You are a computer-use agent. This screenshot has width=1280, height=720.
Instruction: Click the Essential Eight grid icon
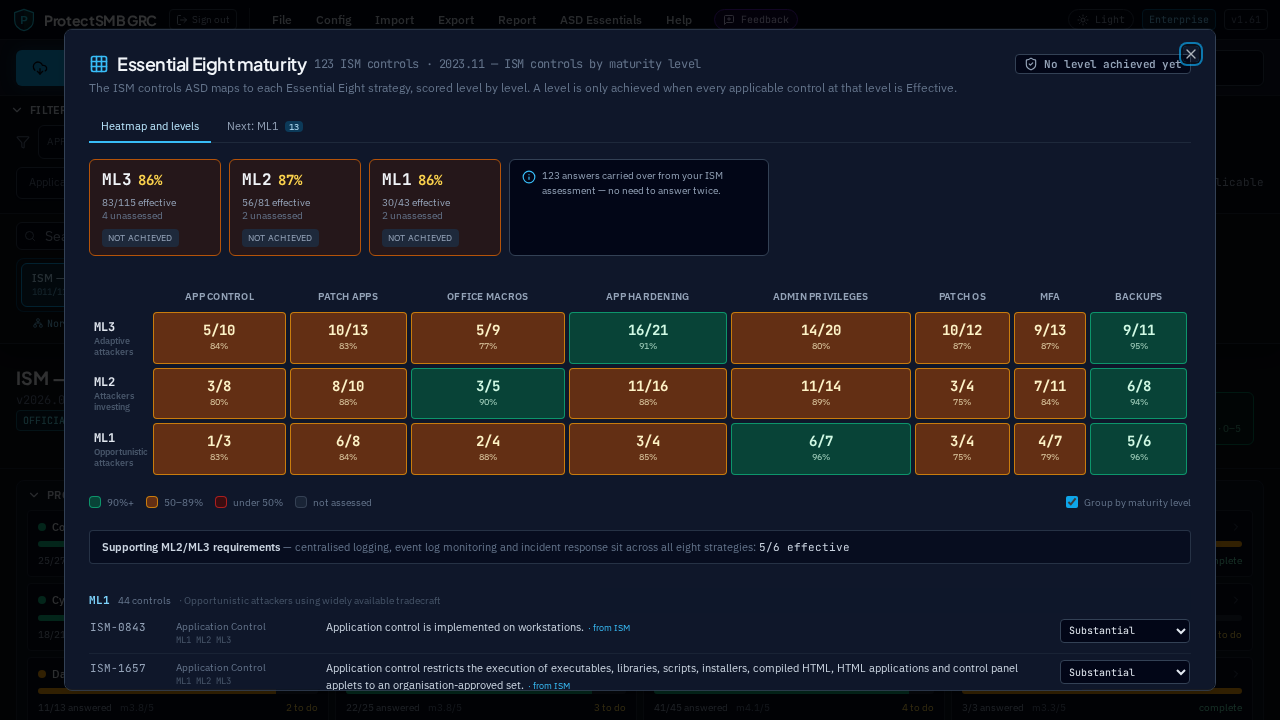[99, 64]
